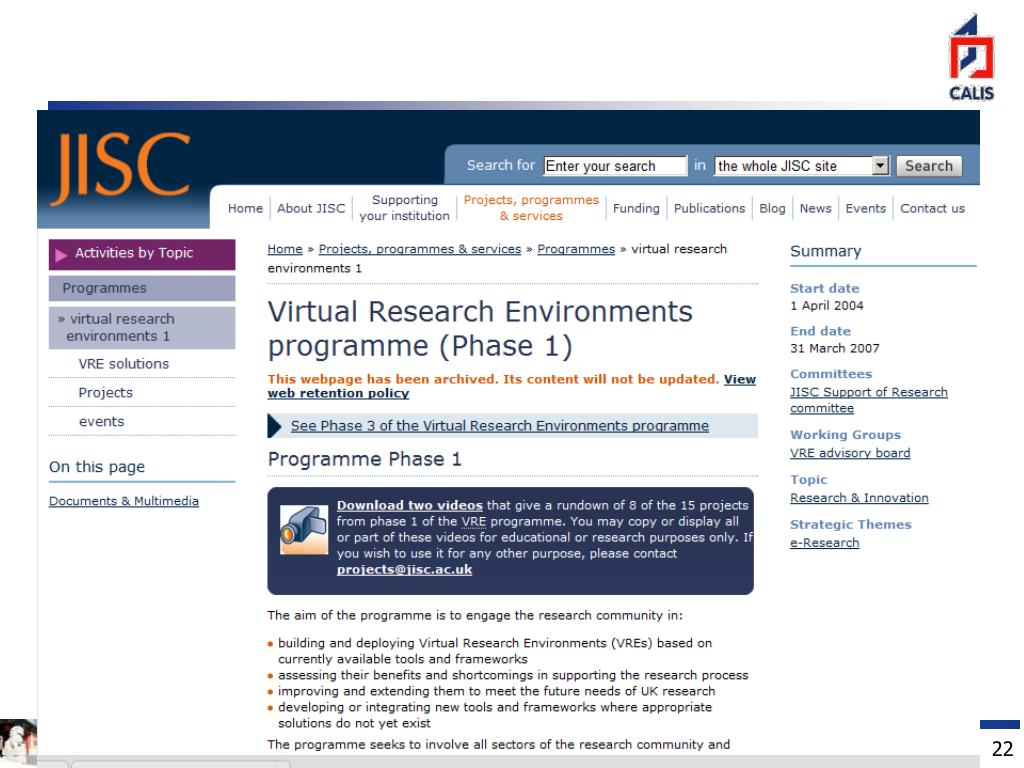This screenshot has width=1024, height=768.
Task: Open Supporting your institution menu
Action: coord(404,208)
